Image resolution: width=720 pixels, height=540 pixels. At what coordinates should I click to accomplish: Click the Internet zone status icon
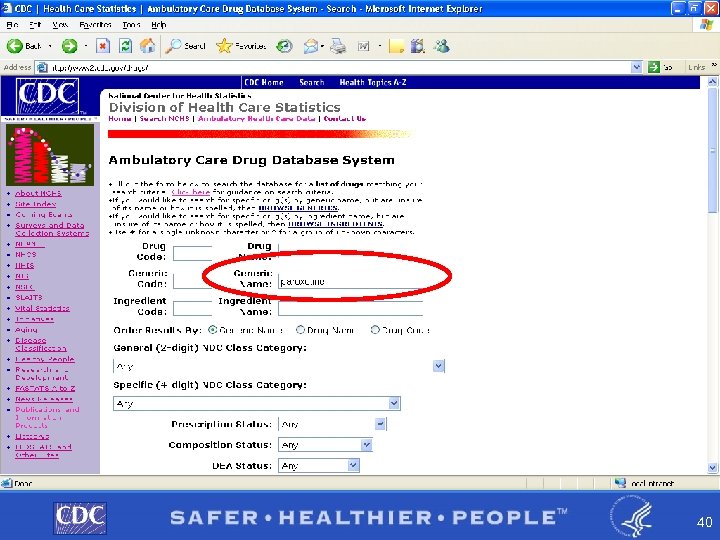[620, 483]
